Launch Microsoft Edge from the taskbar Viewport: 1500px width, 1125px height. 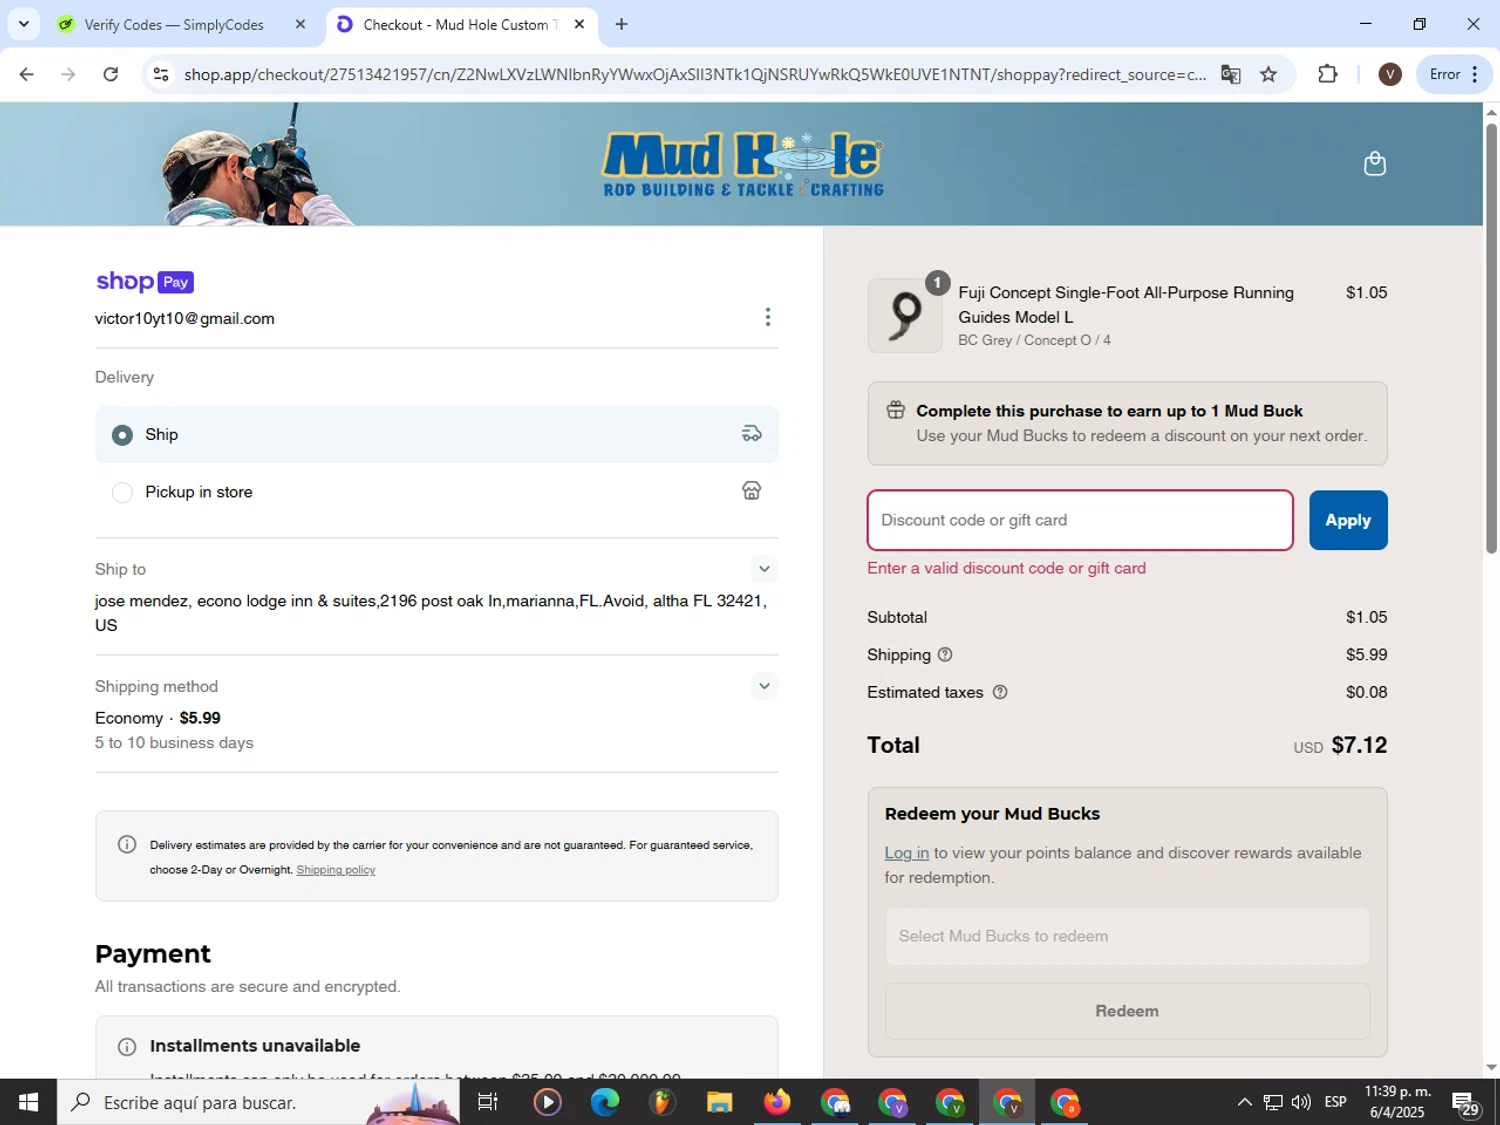point(604,1102)
